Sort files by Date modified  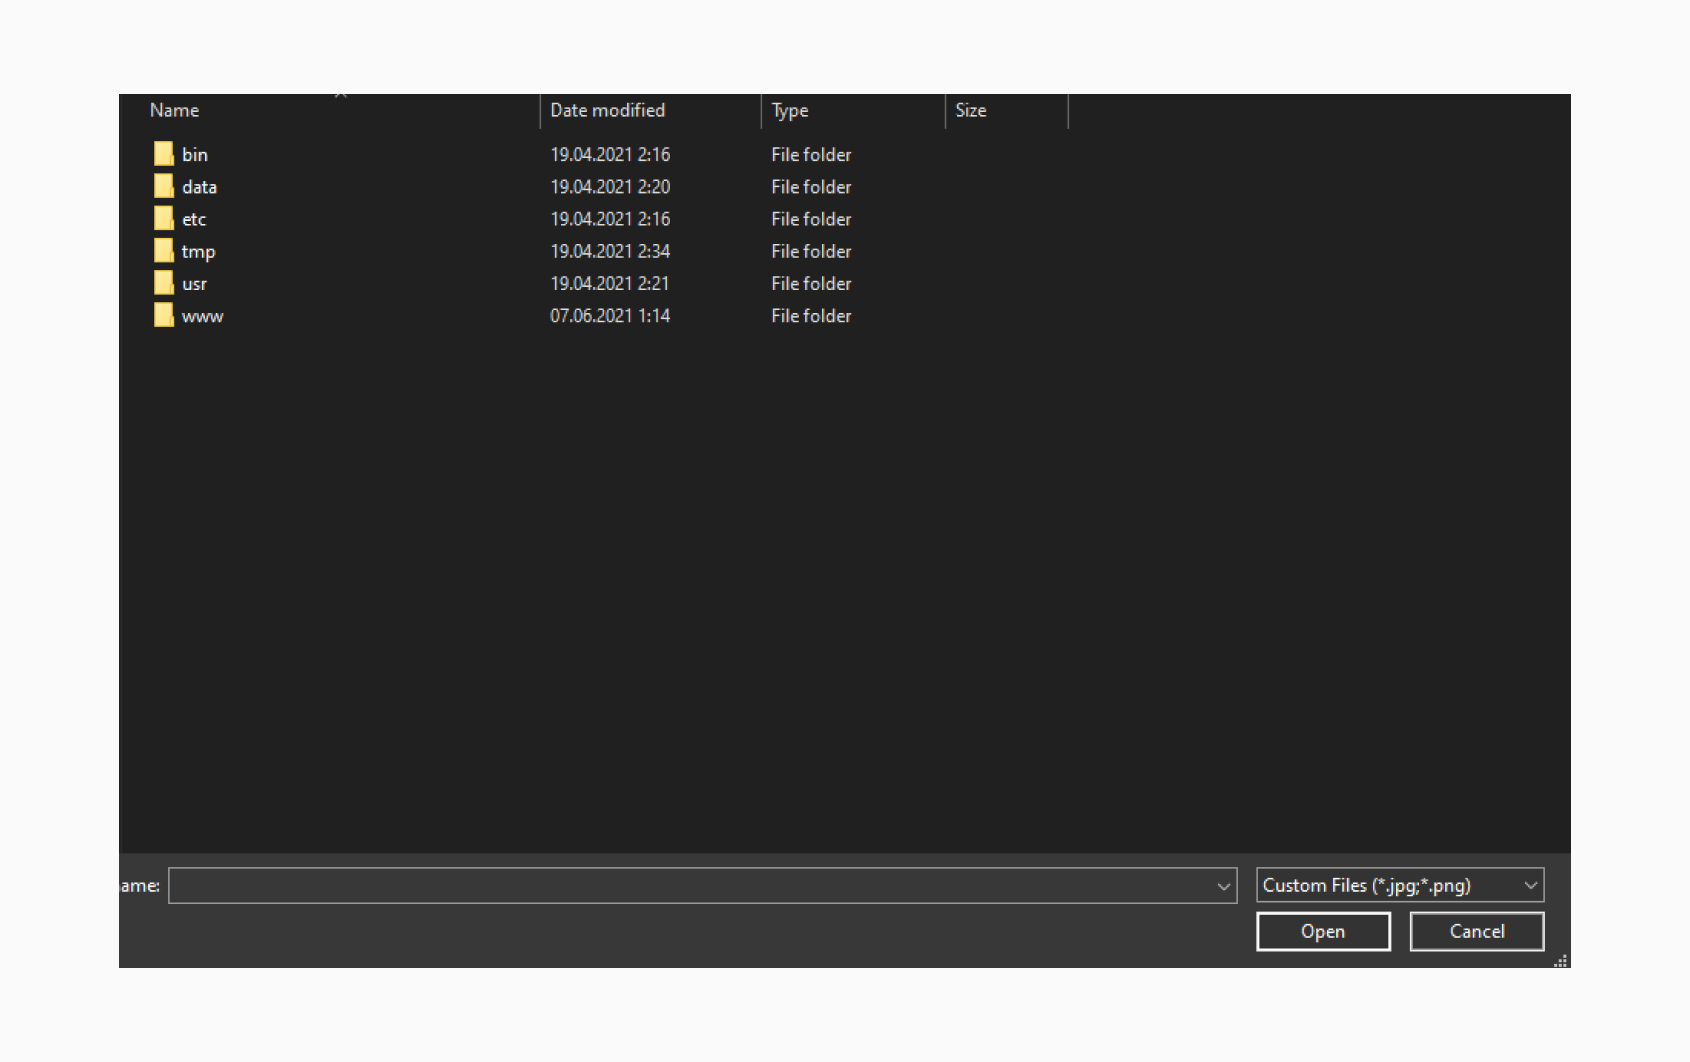[x=607, y=110]
